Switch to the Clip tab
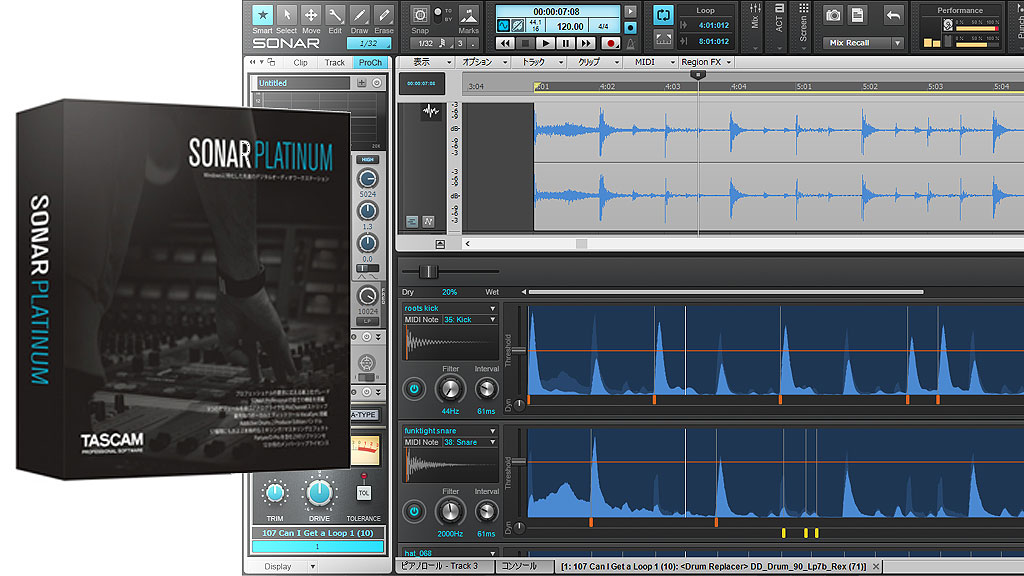Image resolution: width=1024 pixels, height=576 pixels. coord(300,63)
